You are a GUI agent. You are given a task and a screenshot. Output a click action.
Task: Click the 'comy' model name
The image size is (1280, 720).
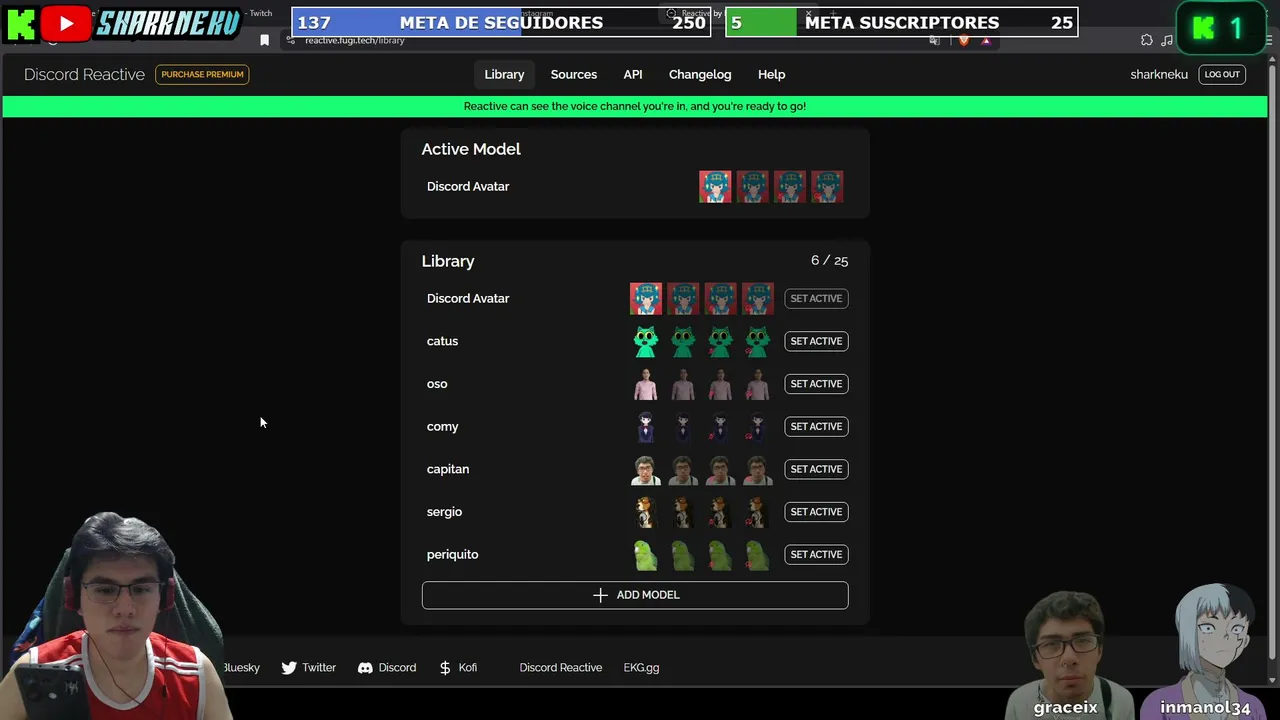pos(442,427)
